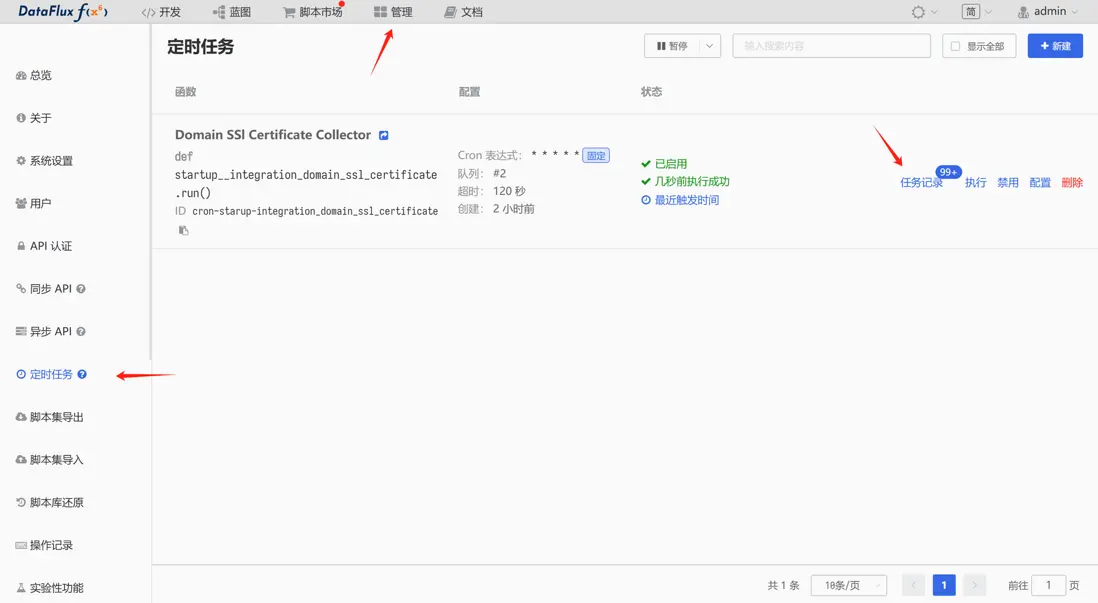Open the 管理 menu

393,12
